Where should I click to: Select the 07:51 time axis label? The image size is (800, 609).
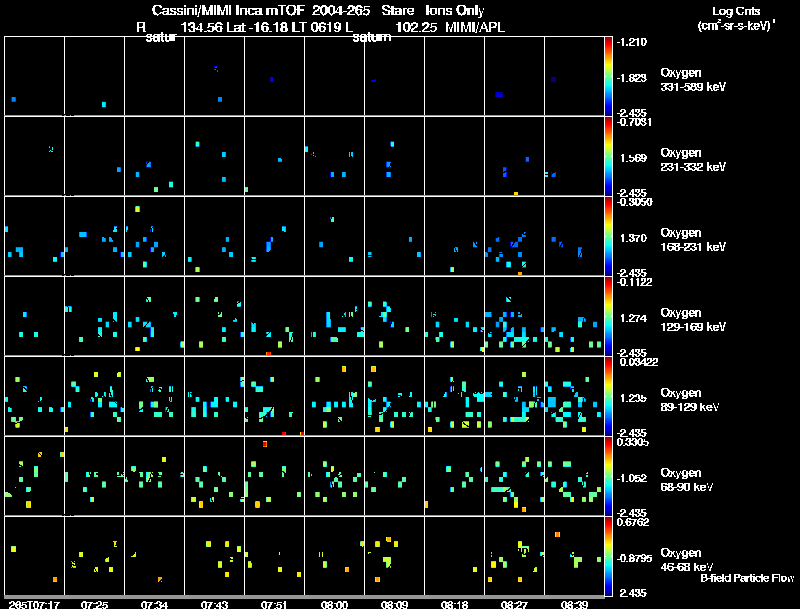tap(274, 604)
